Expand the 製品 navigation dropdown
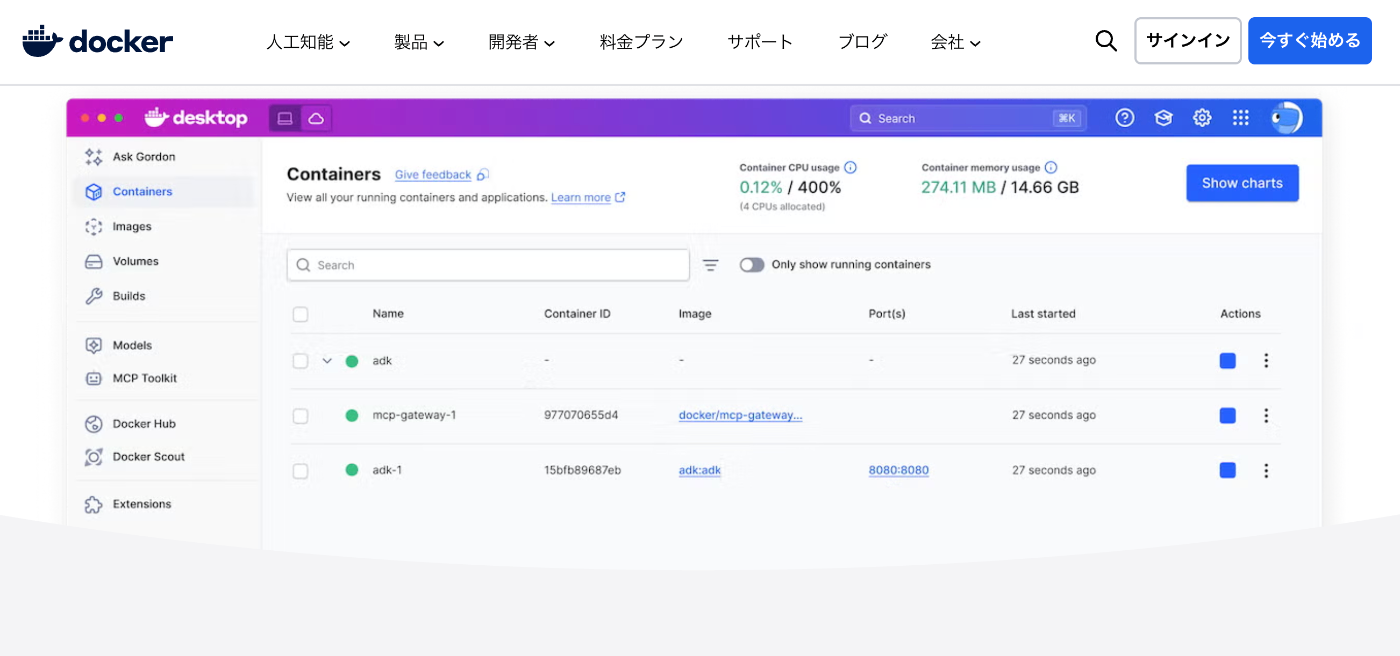The height and width of the screenshot is (656, 1400). click(419, 42)
